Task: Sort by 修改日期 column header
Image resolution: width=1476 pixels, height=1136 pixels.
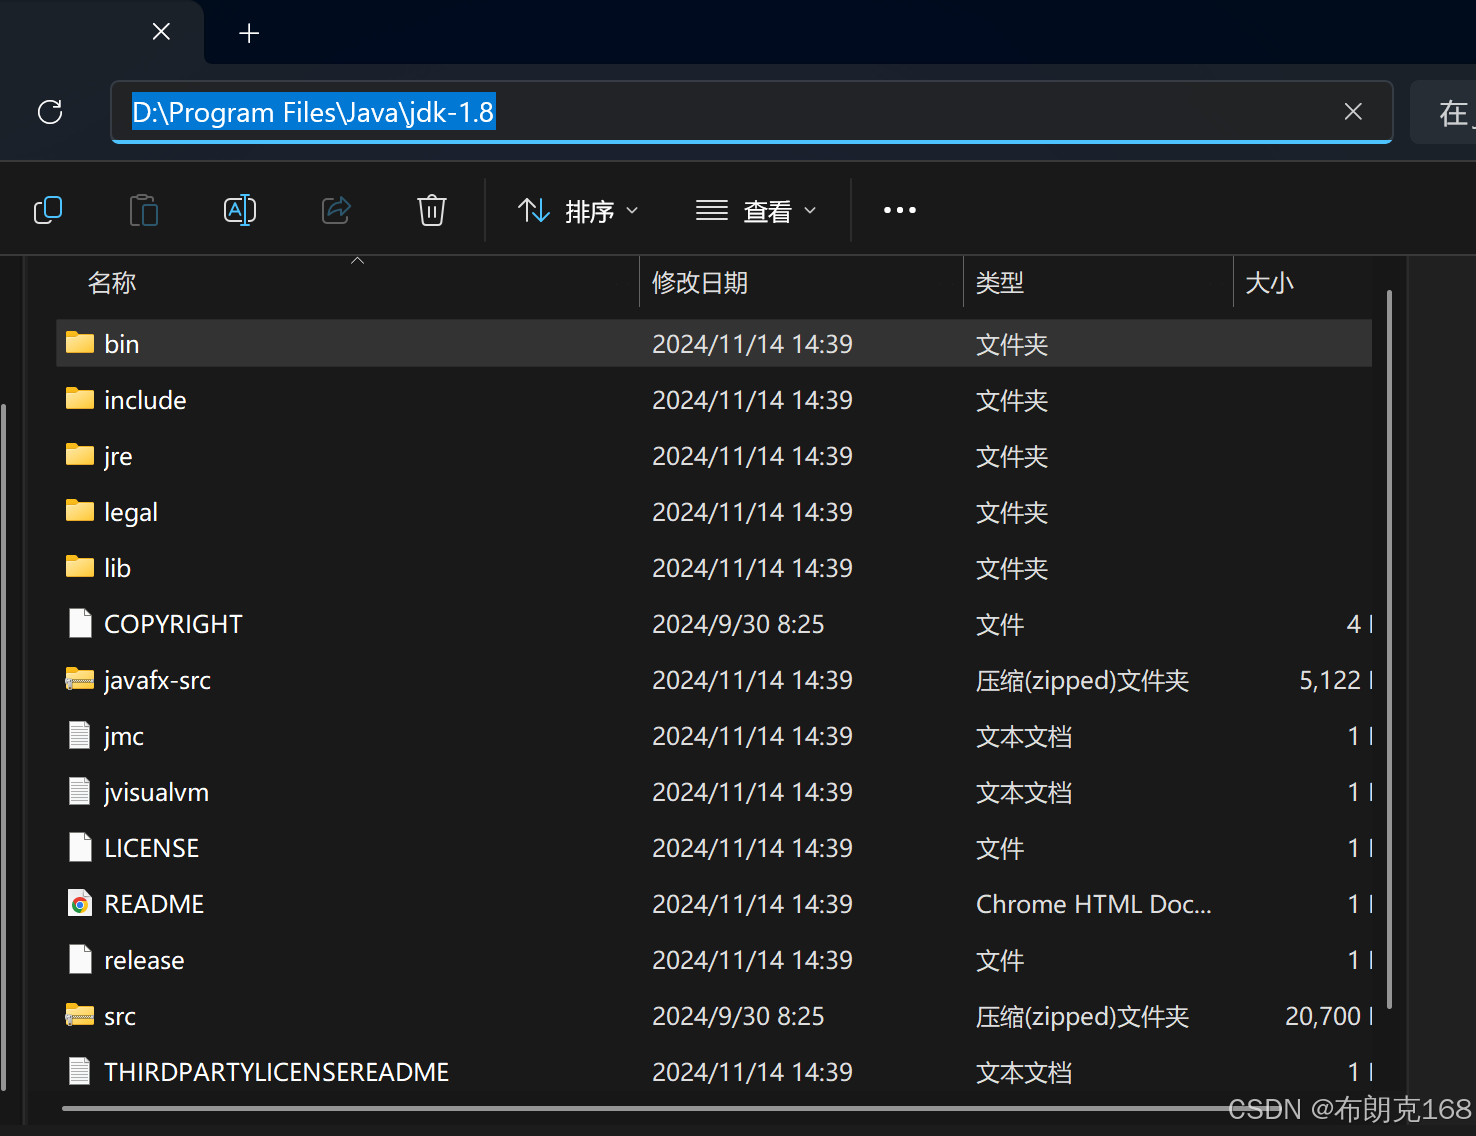Action: [700, 283]
